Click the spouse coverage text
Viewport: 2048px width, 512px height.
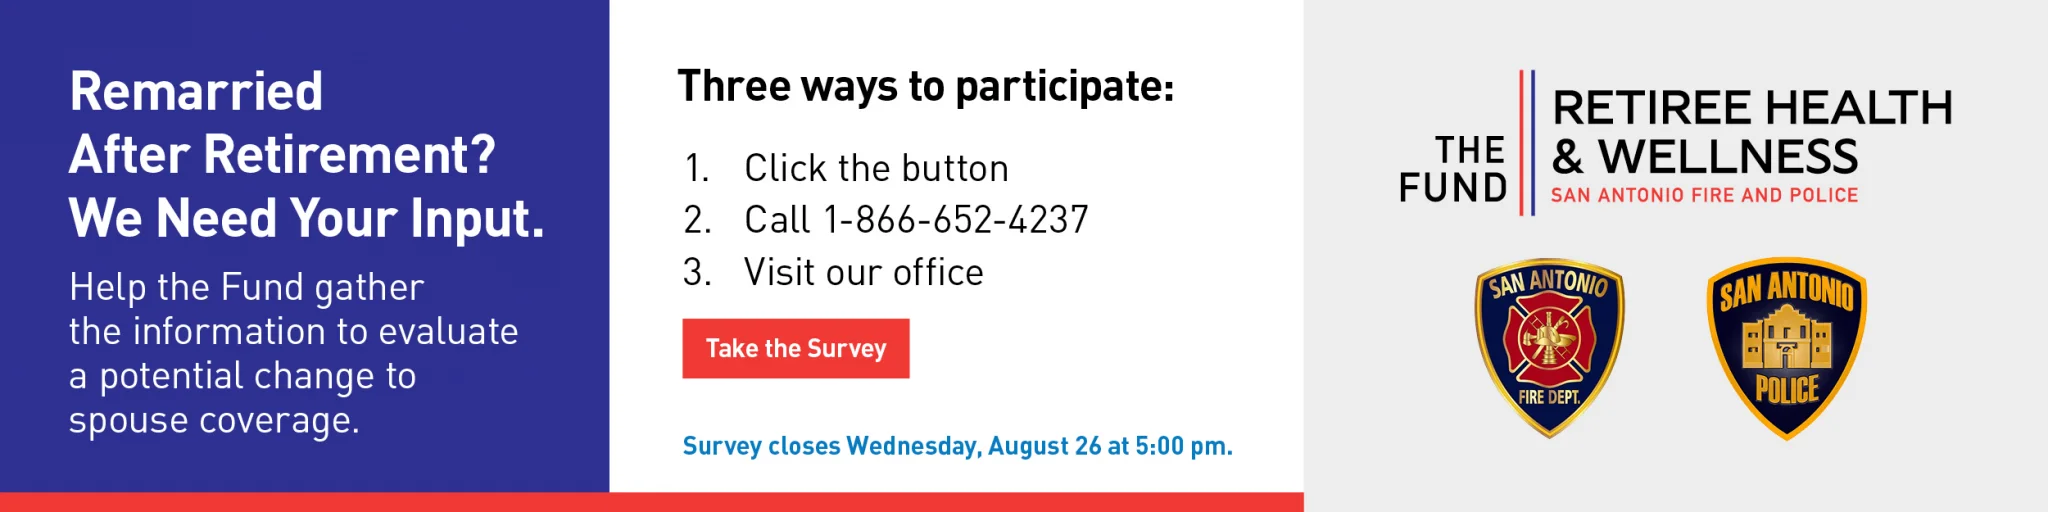[x=214, y=421]
